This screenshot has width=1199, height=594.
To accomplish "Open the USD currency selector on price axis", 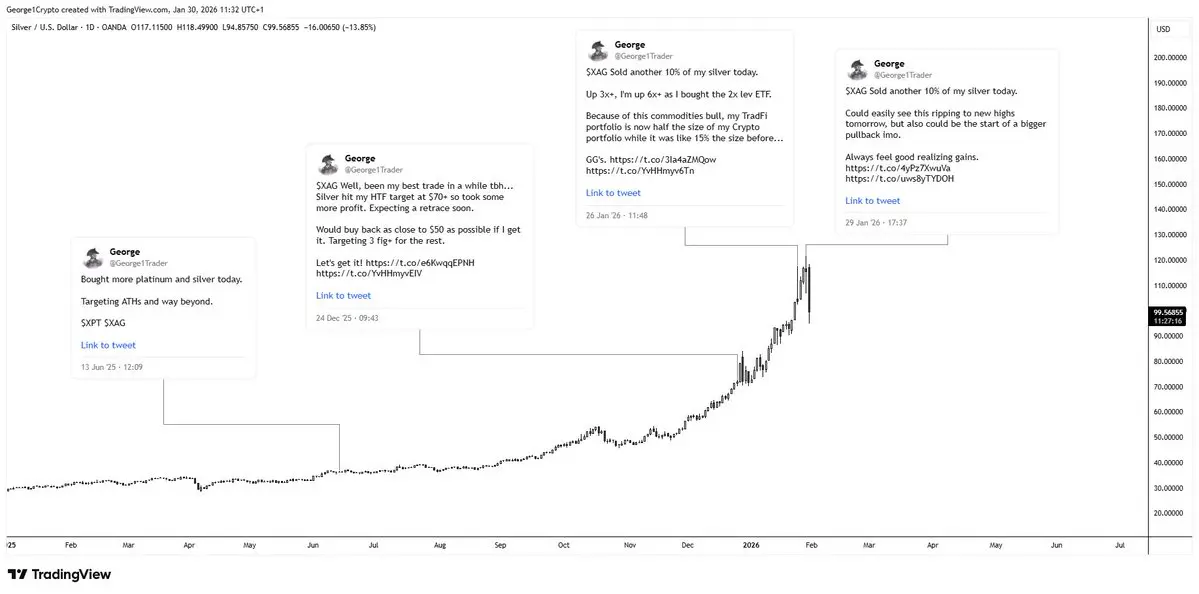I will pos(1163,29).
